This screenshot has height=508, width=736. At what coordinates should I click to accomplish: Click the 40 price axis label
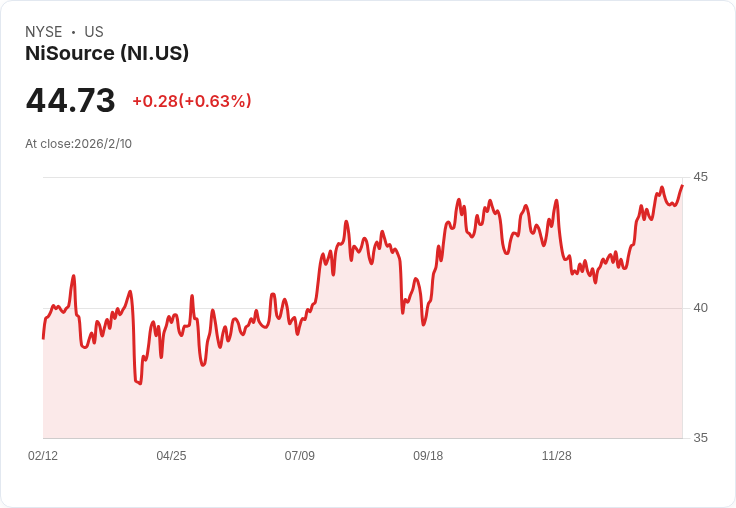tap(700, 307)
